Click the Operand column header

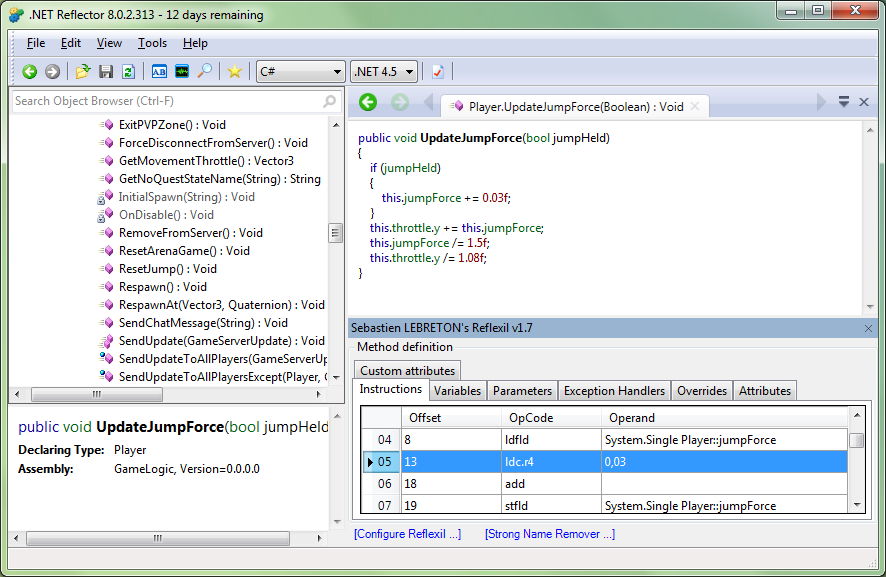click(724, 418)
